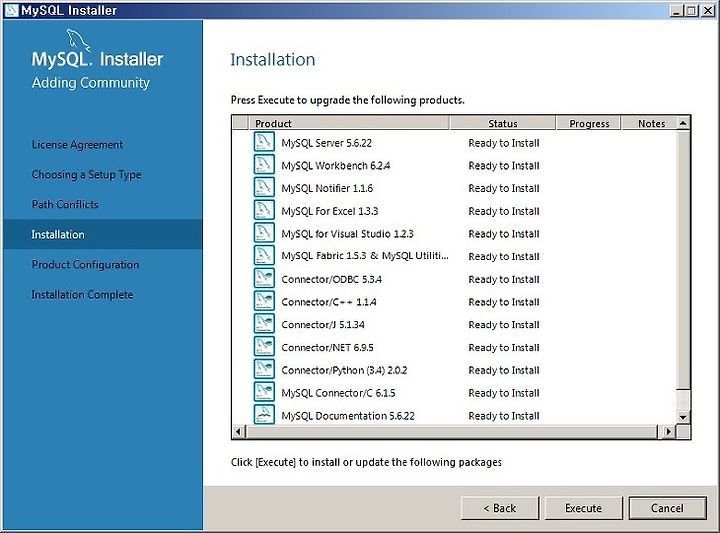
Task: Click the horizontal scroll right arrow
Action: point(669,432)
